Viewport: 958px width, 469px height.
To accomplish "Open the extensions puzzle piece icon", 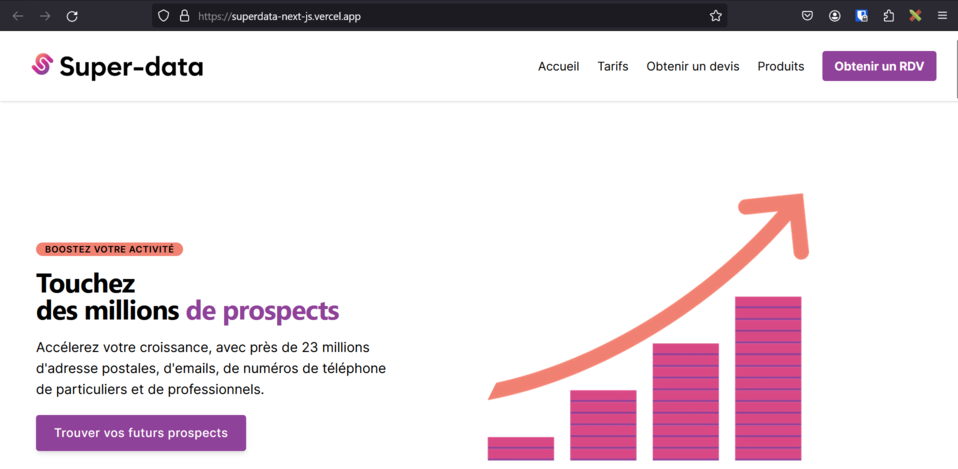I will coord(889,16).
